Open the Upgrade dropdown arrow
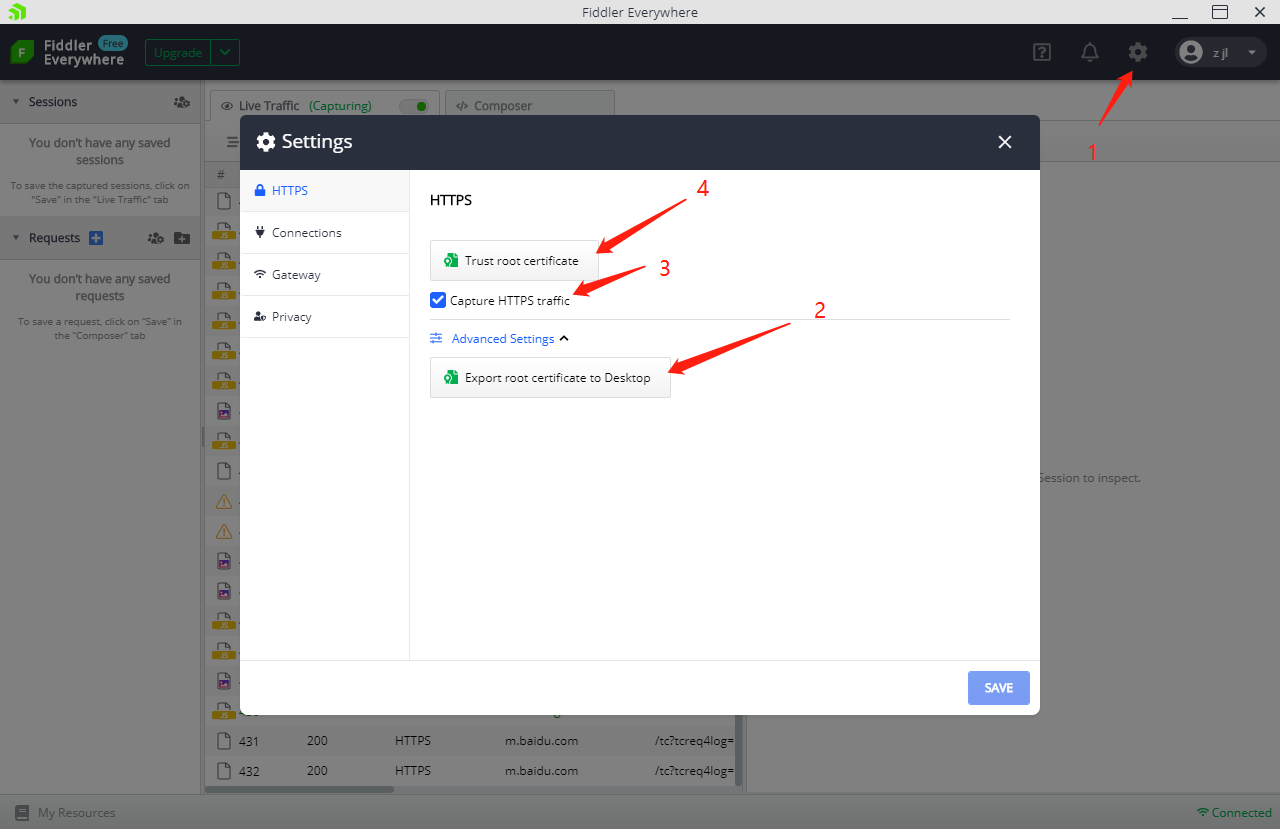1280x829 pixels. (226, 53)
